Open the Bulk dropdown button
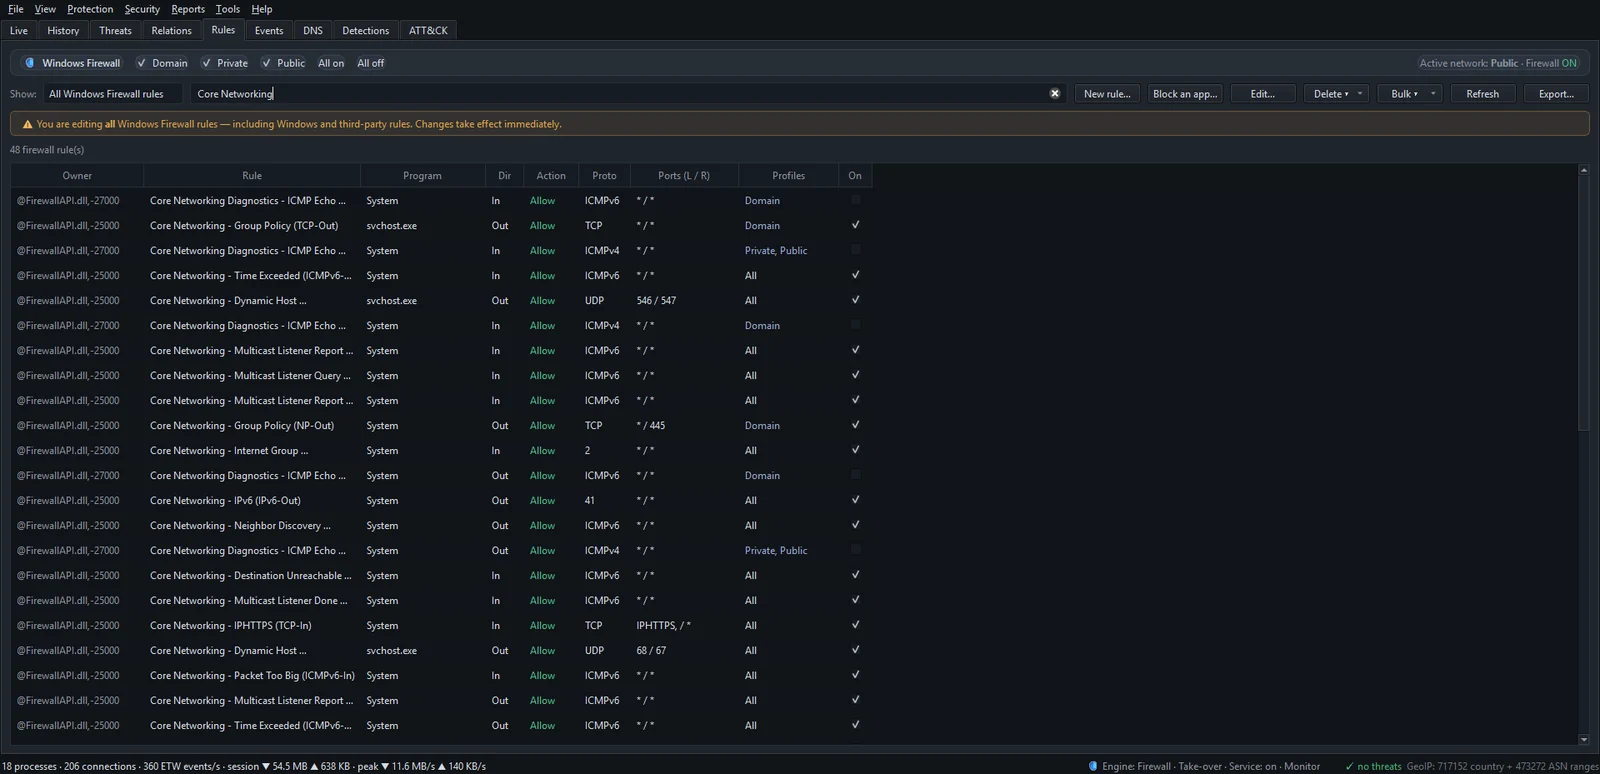 (x=1410, y=94)
